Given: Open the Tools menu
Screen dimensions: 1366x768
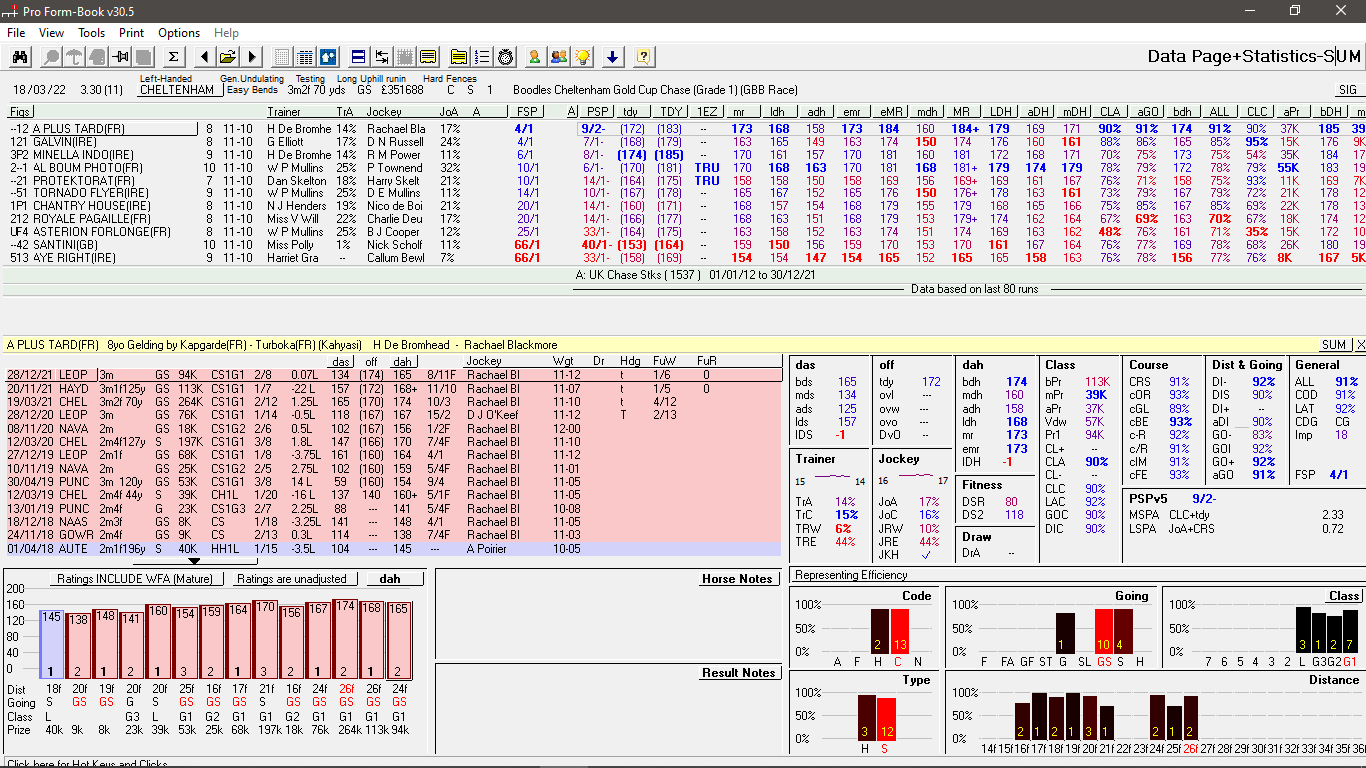Looking at the screenshot, I should coord(91,33).
